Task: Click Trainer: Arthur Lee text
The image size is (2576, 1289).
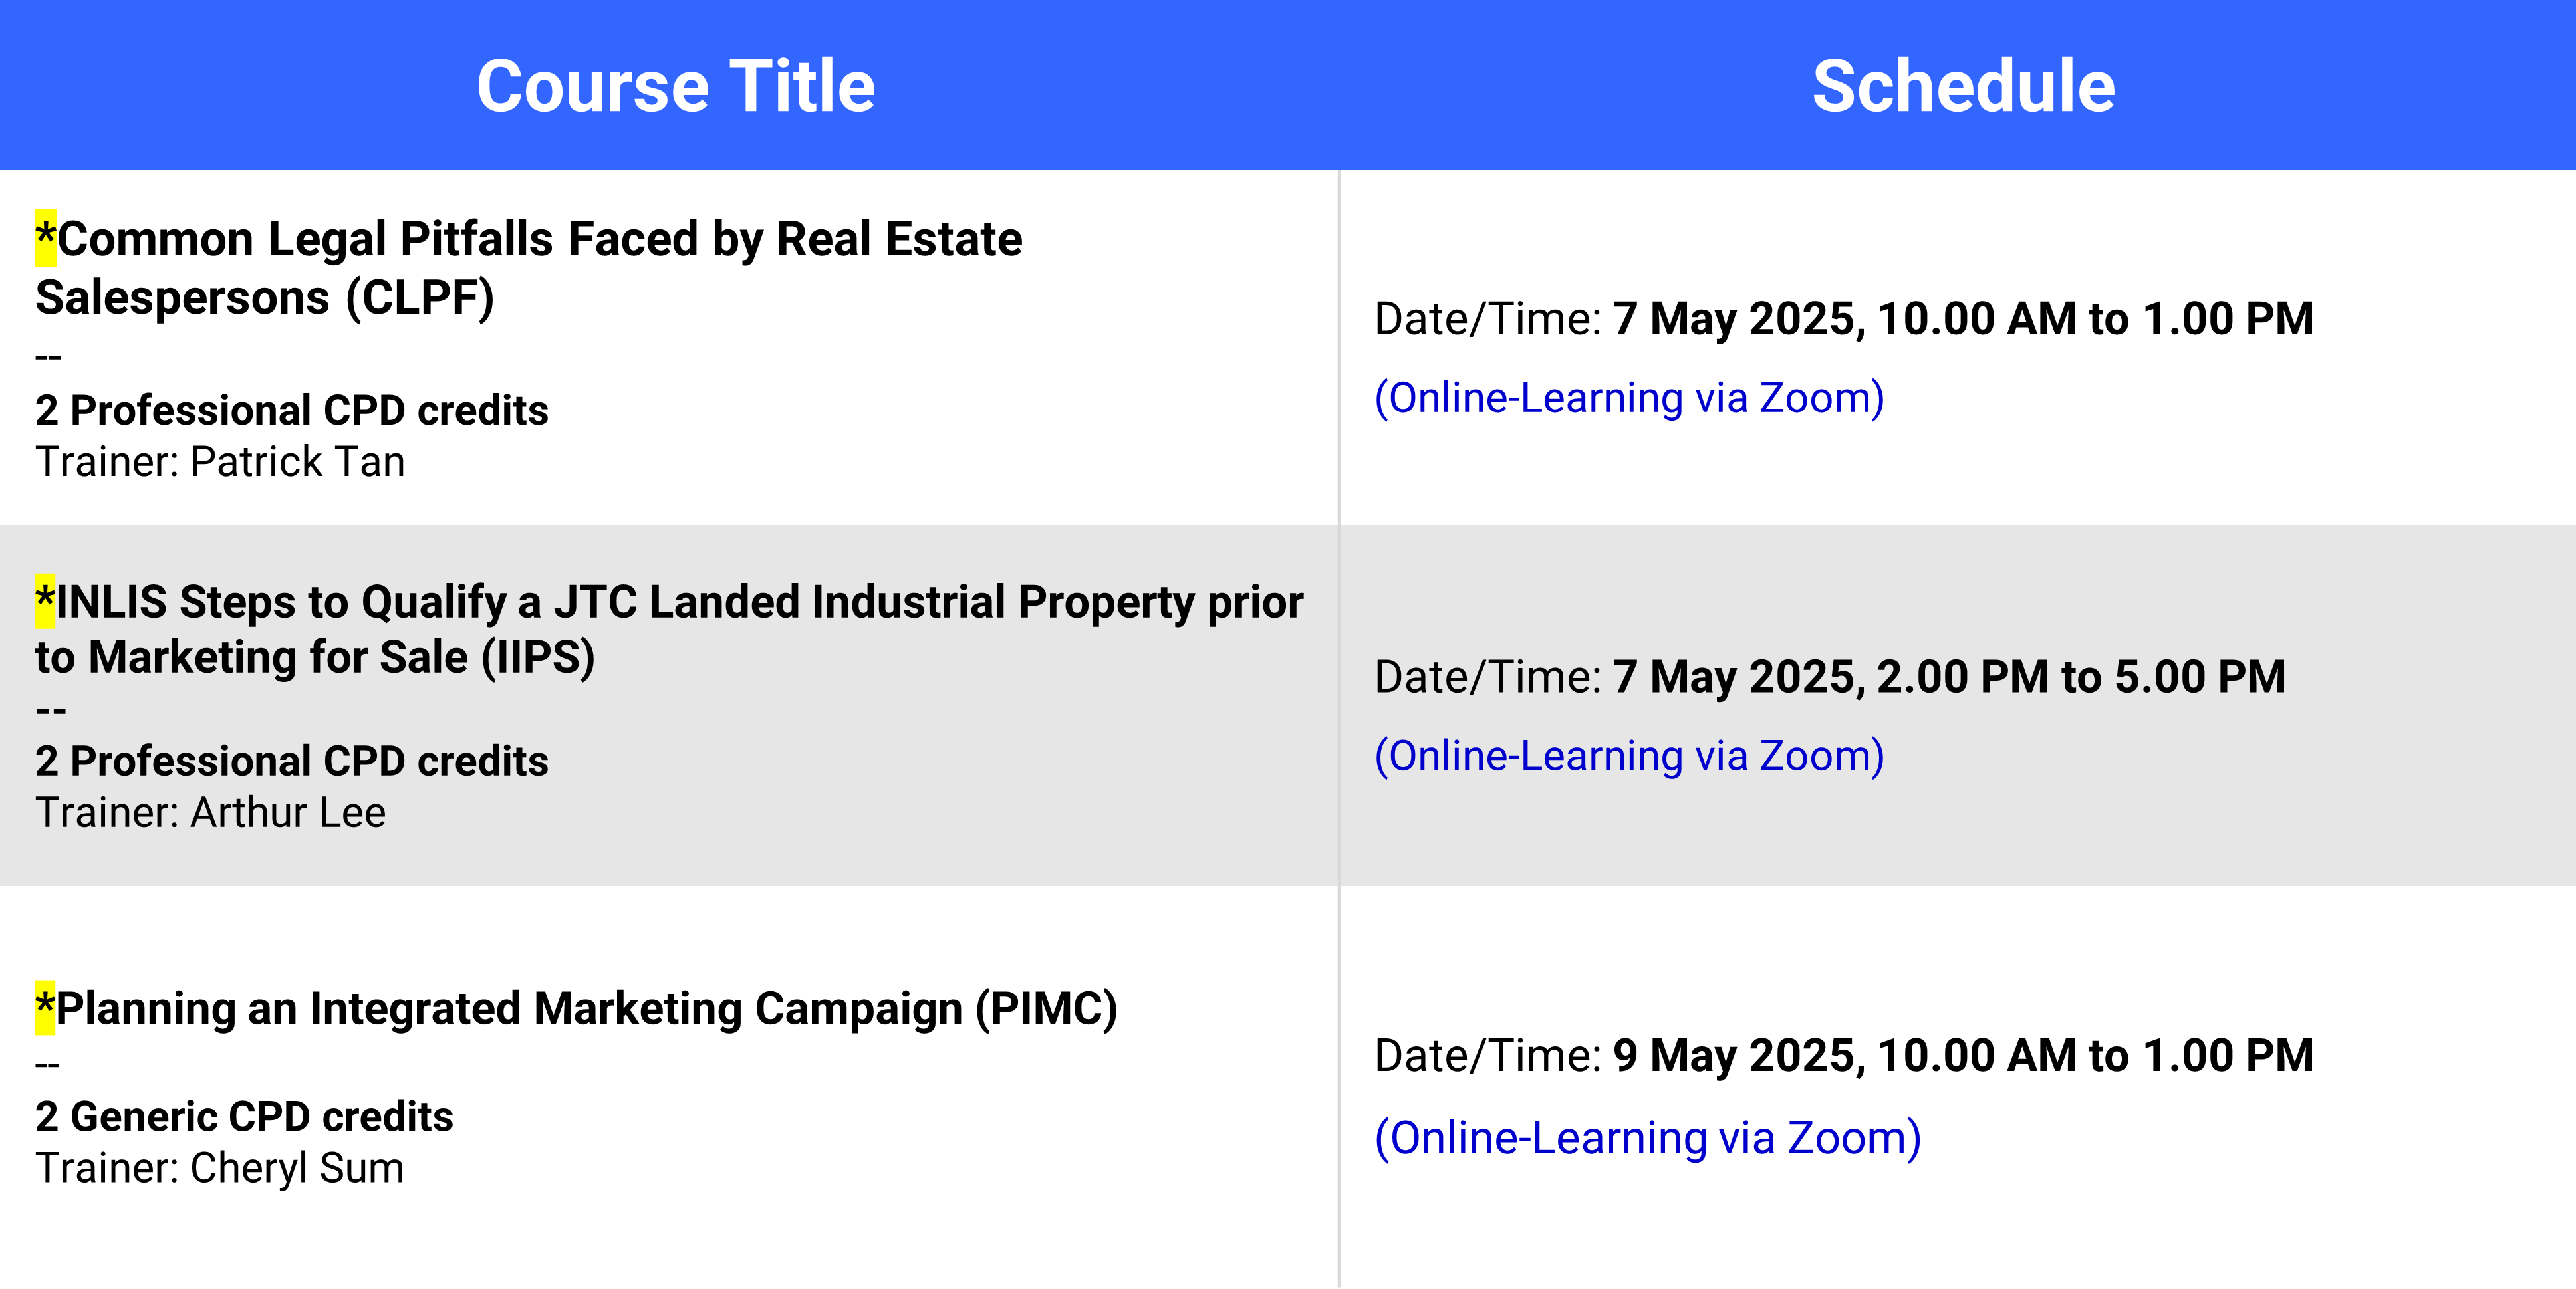Action: pos(210,813)
